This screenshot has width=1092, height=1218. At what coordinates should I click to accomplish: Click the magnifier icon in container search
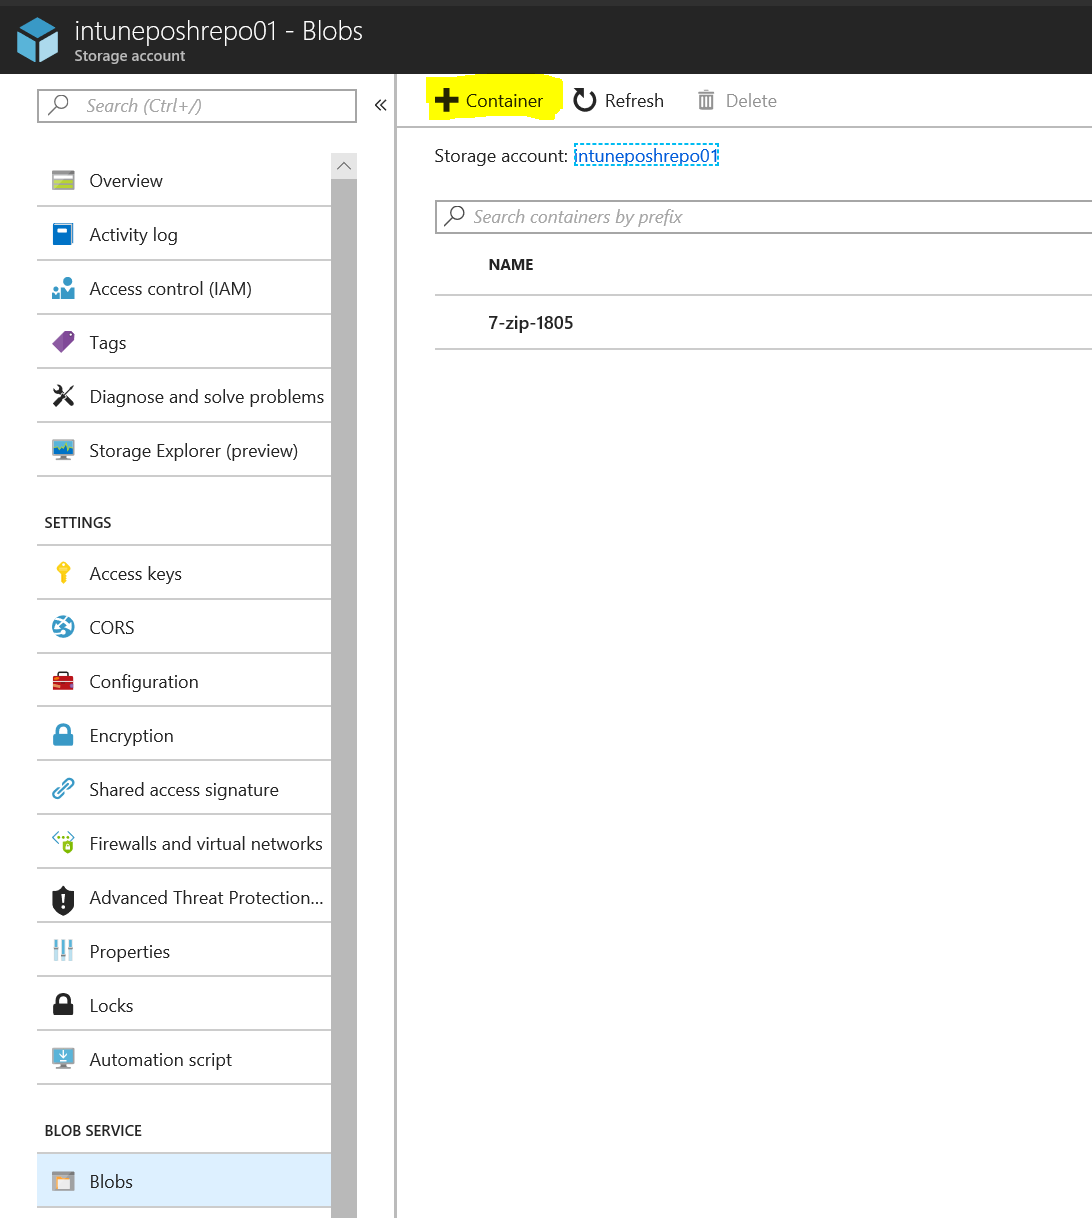pyautogui.click(x=455, y=216)
